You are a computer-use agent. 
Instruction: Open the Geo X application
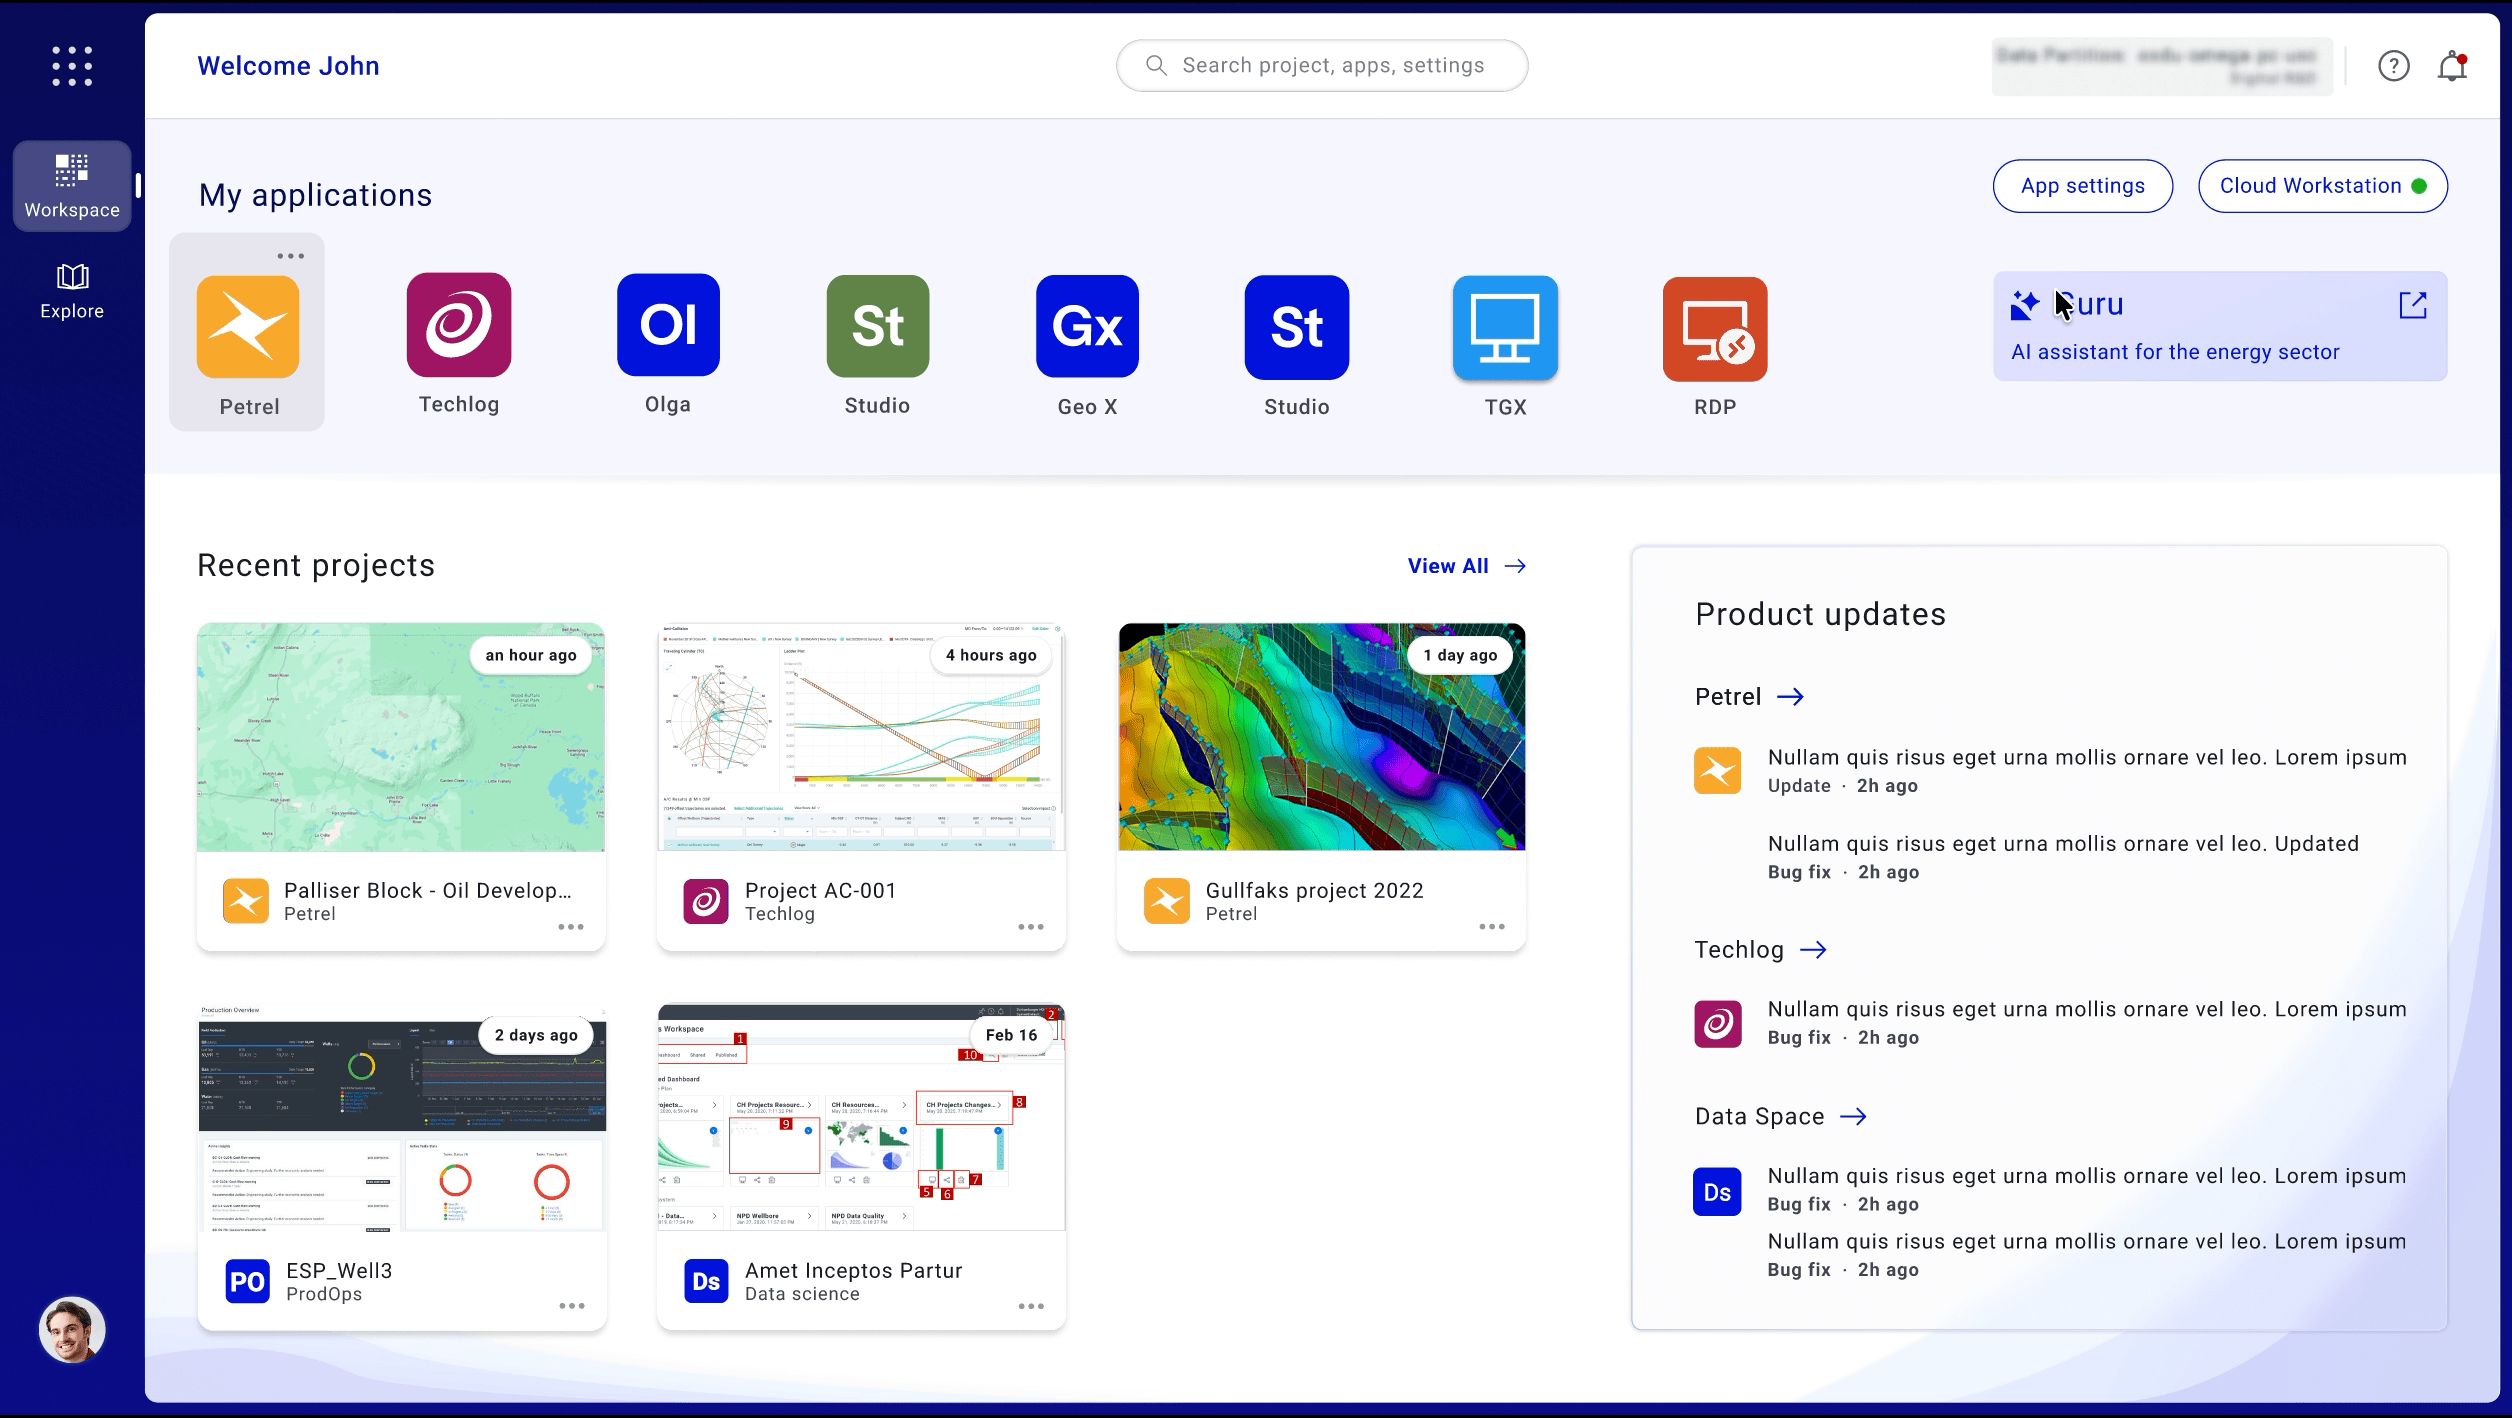coord(1087,327)
